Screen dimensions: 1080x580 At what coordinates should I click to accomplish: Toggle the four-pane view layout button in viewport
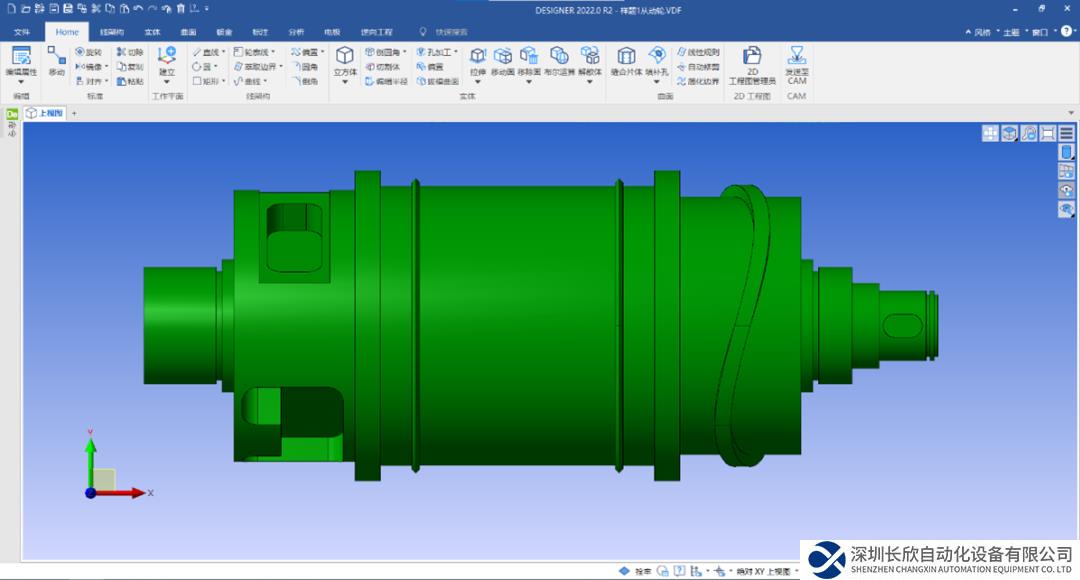tap(990, 133)
